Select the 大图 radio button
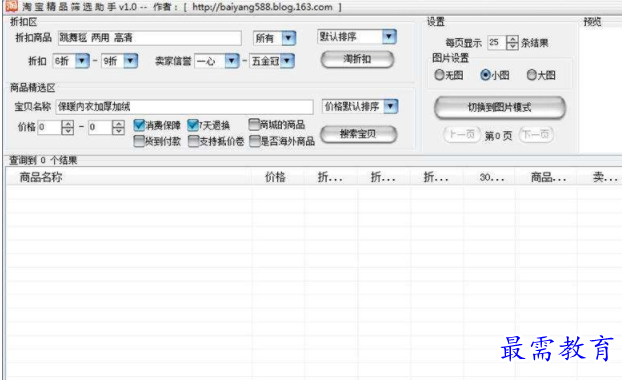The image size is (622, 380). pyautogui.click(x=532, y=75)
